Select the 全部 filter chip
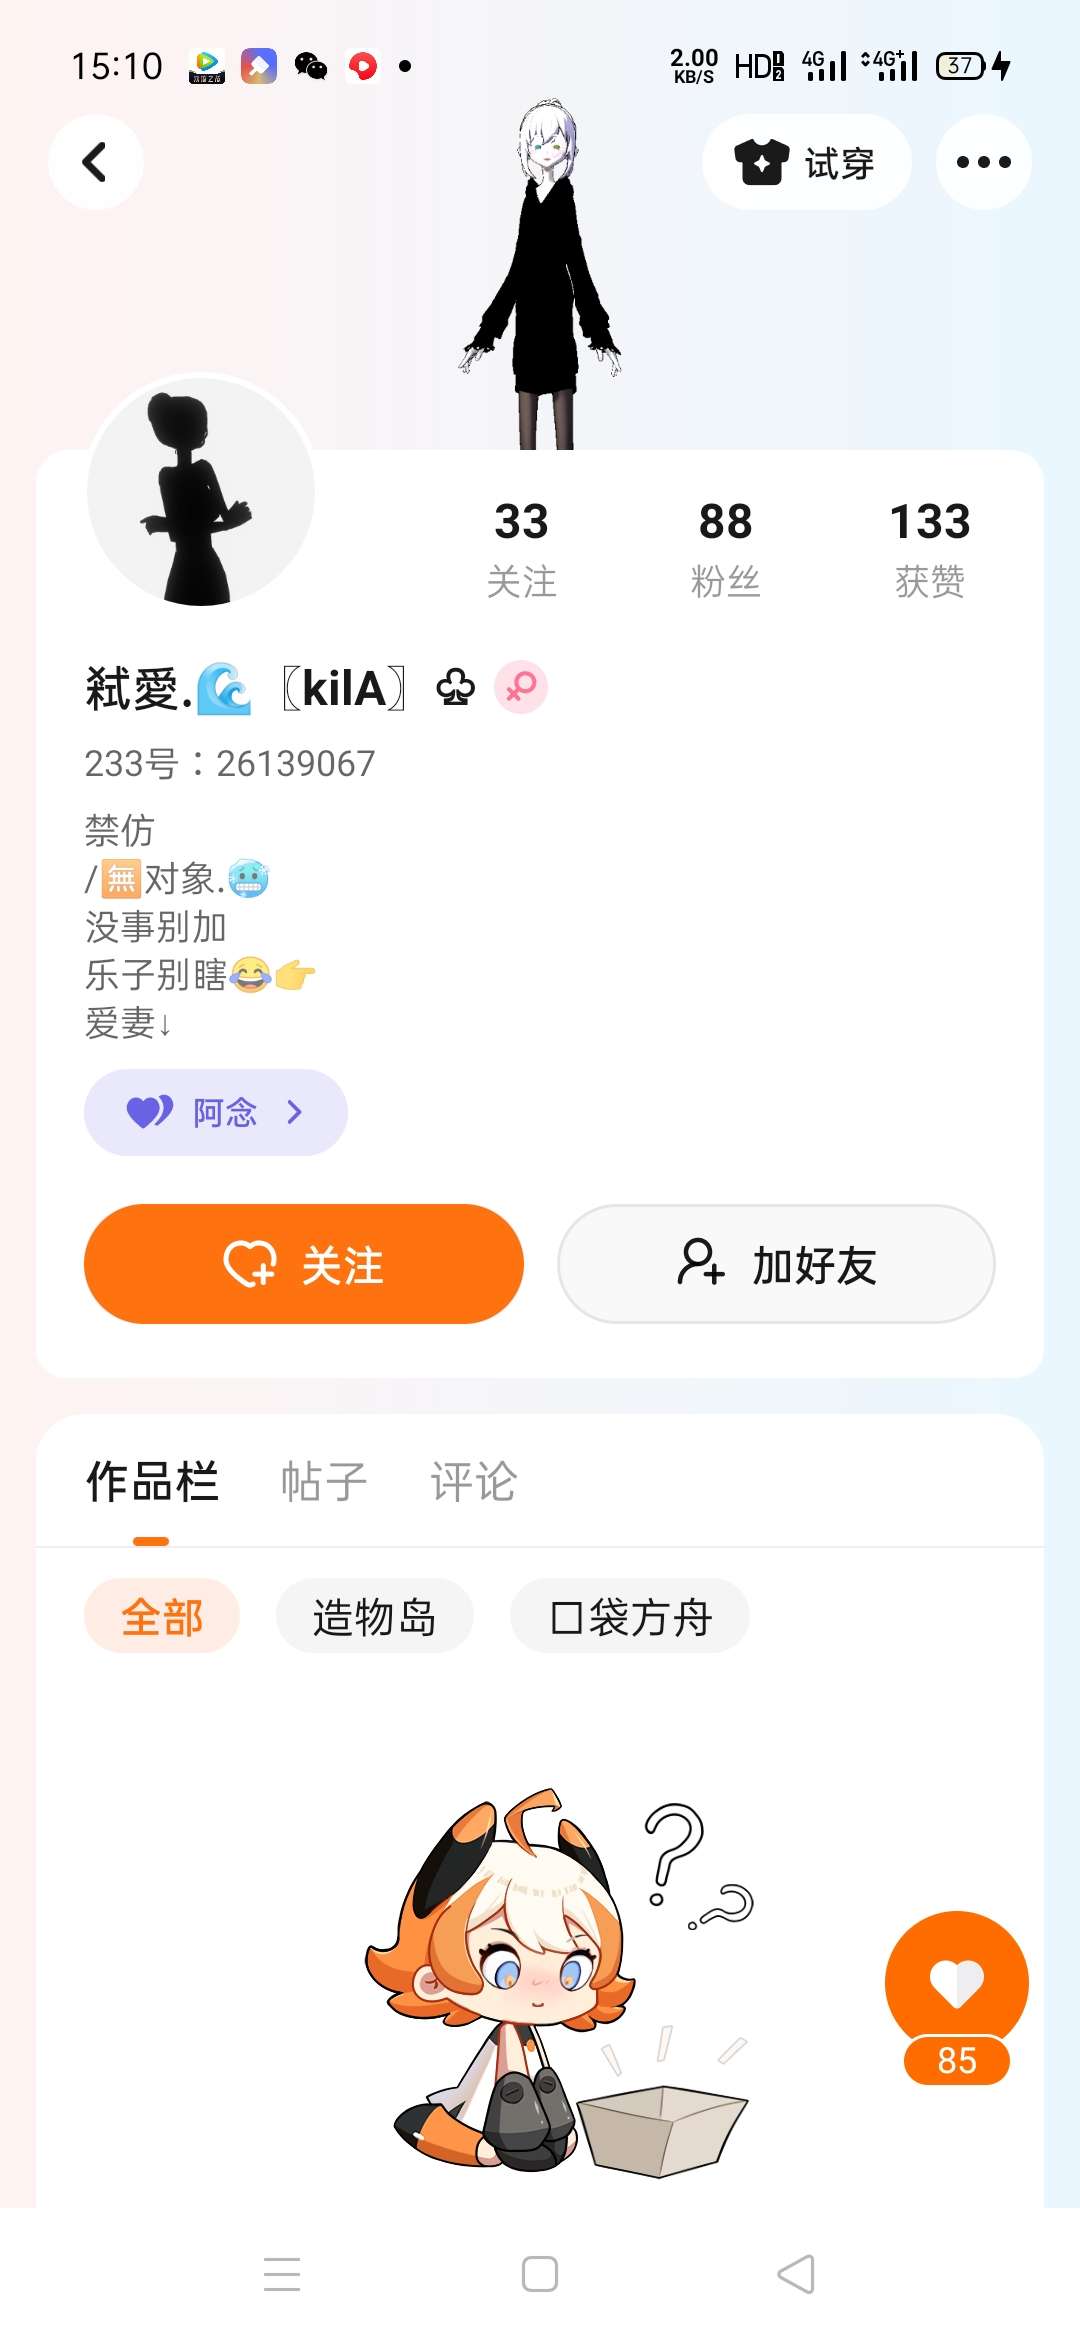Viewport: 1080px width, 2340px height. pos(162,1616)
